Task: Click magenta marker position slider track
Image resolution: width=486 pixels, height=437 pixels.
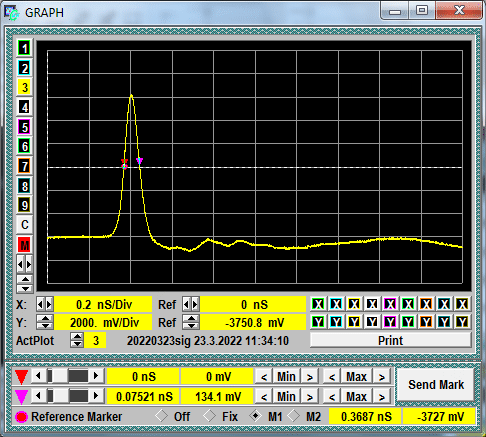Action: click(67, 396)
